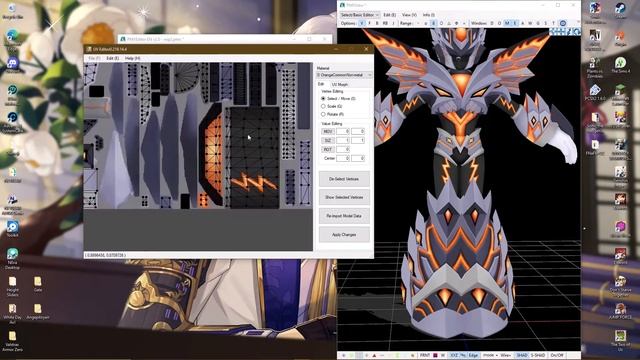The image size is (640, 360).
Task: Click the Show Selected Vertices button
Action: (344, 197)
